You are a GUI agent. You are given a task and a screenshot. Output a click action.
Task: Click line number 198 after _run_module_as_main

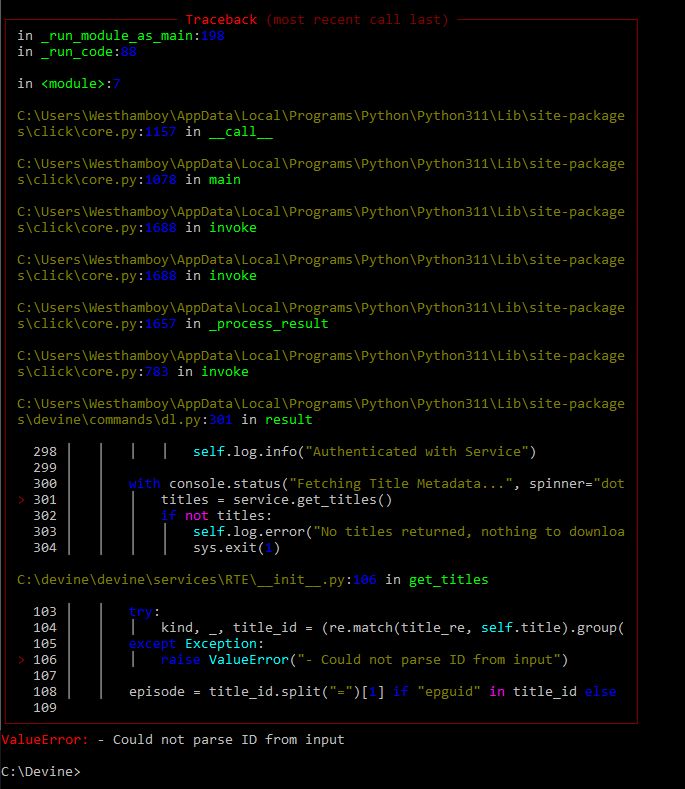[x=212, y=36]
